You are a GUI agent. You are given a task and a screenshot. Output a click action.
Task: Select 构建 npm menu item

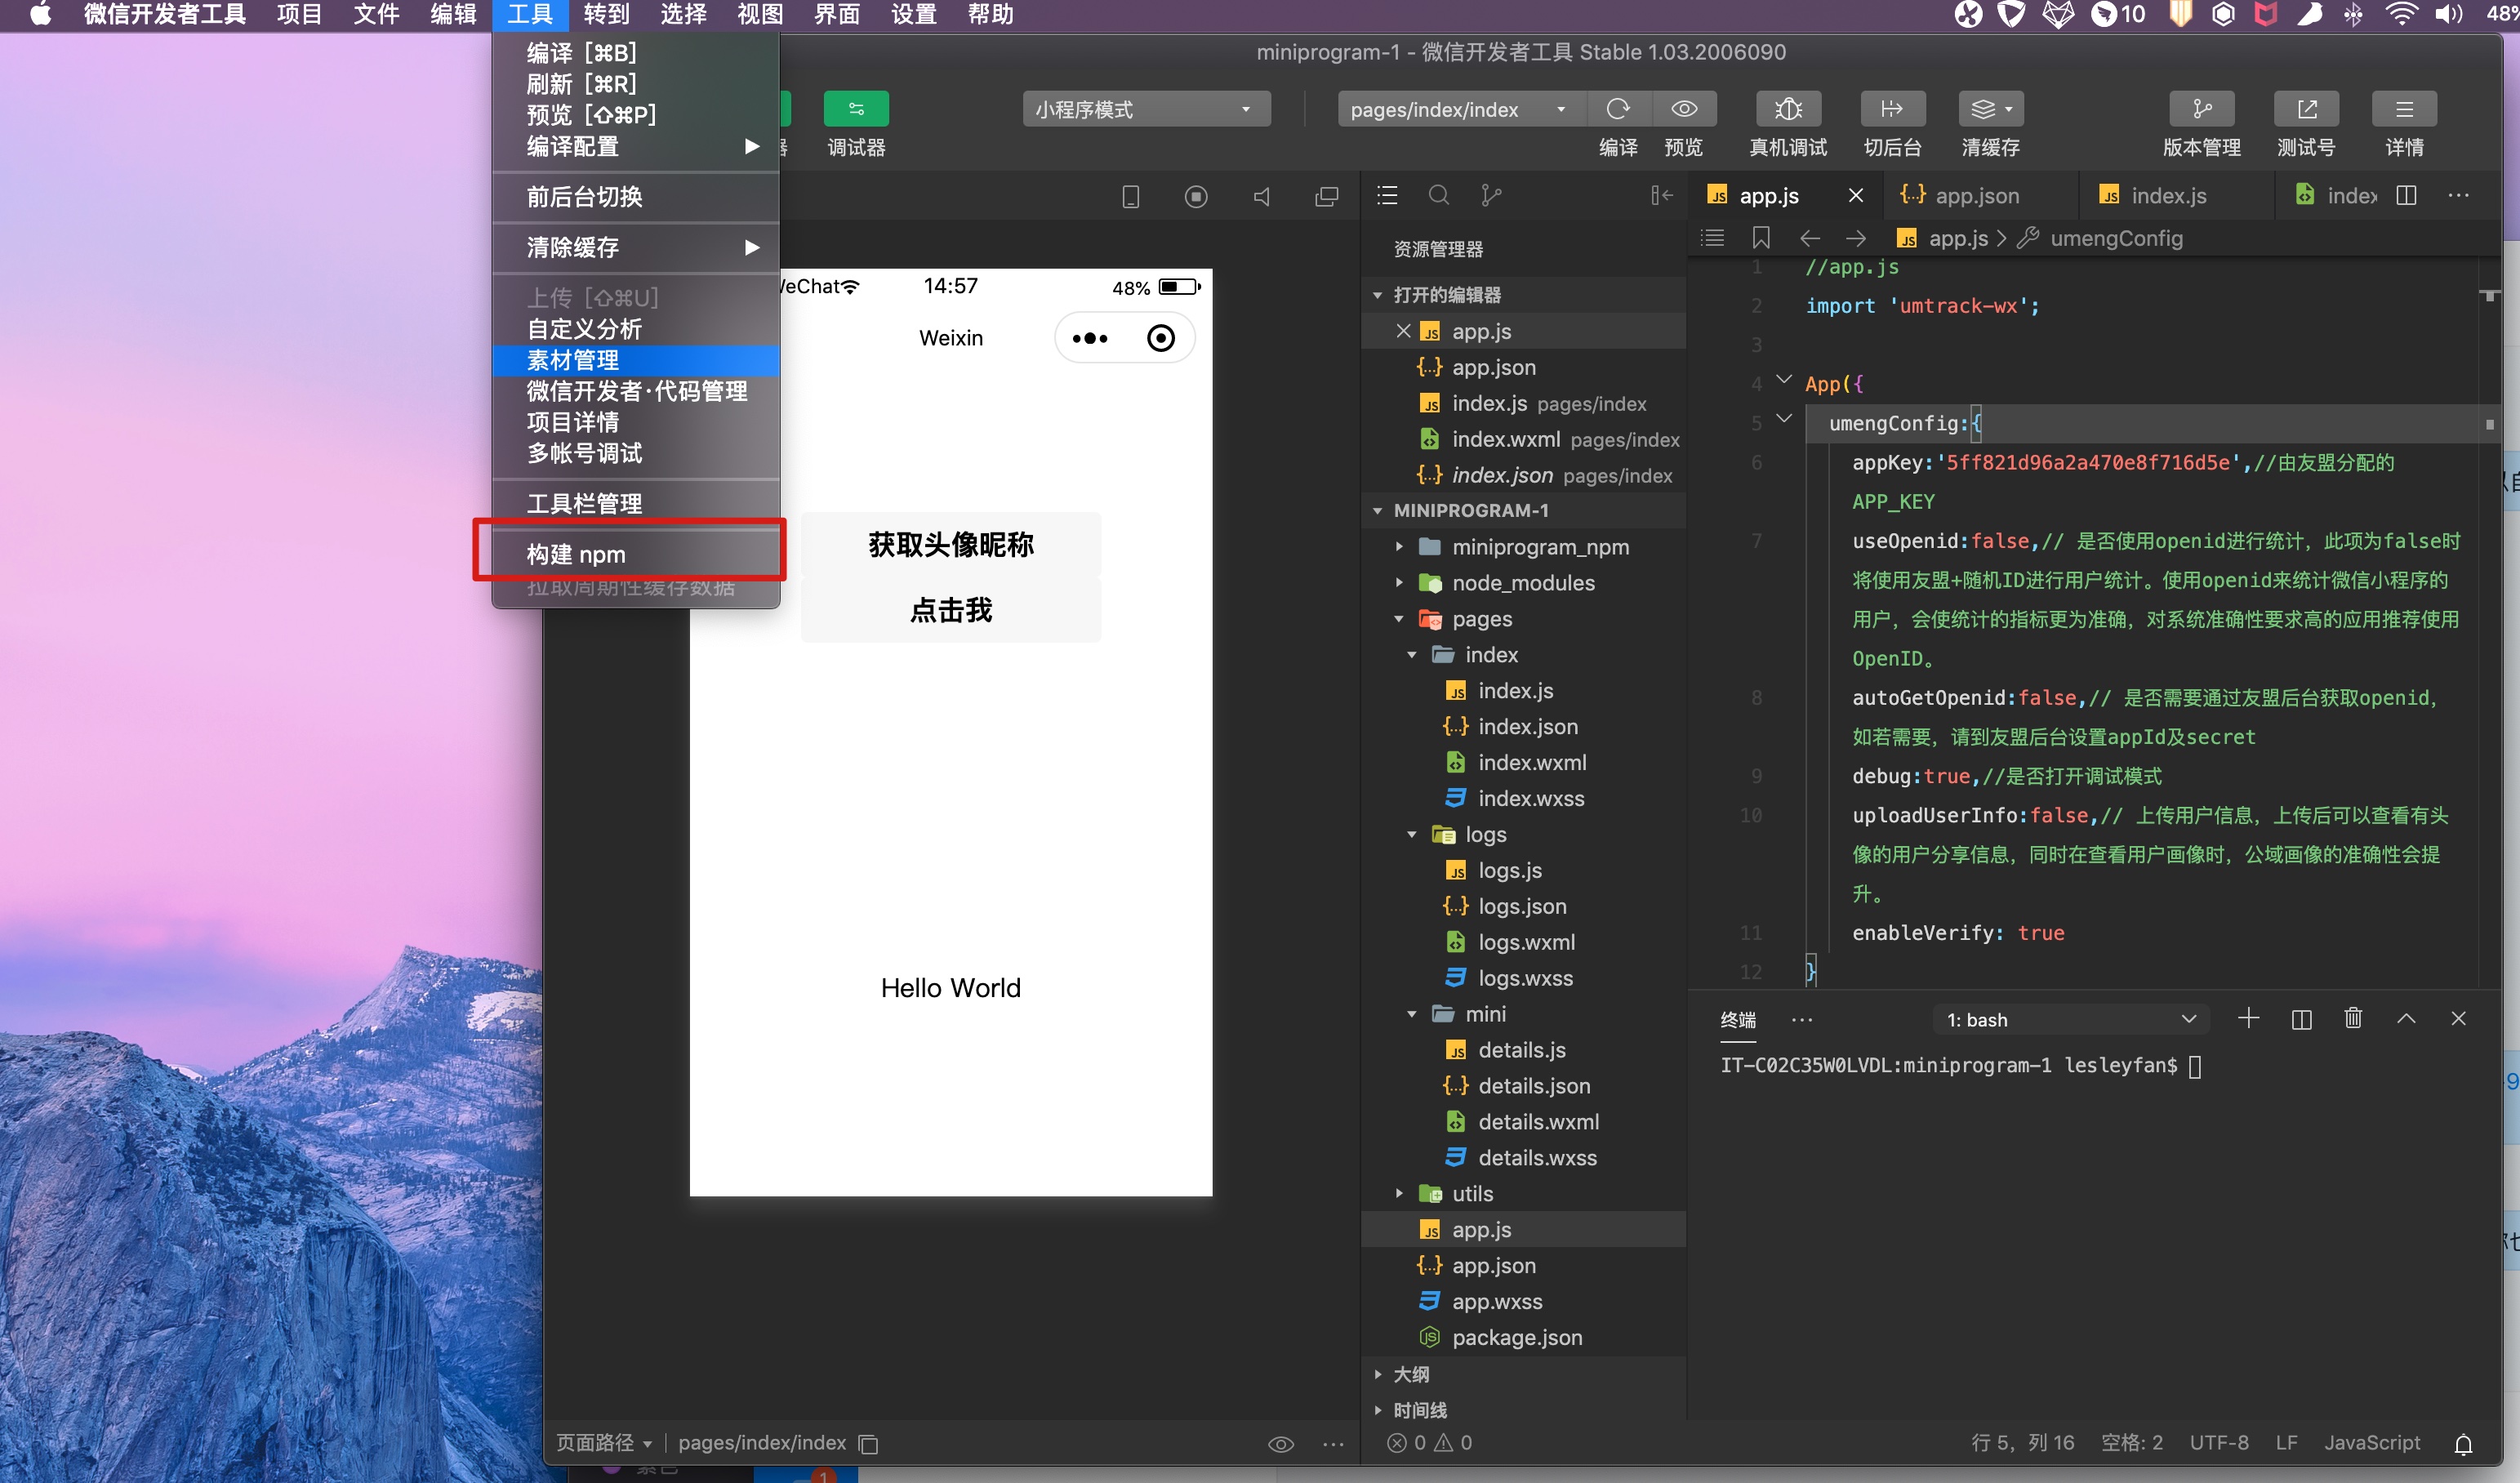coord(636,554)
